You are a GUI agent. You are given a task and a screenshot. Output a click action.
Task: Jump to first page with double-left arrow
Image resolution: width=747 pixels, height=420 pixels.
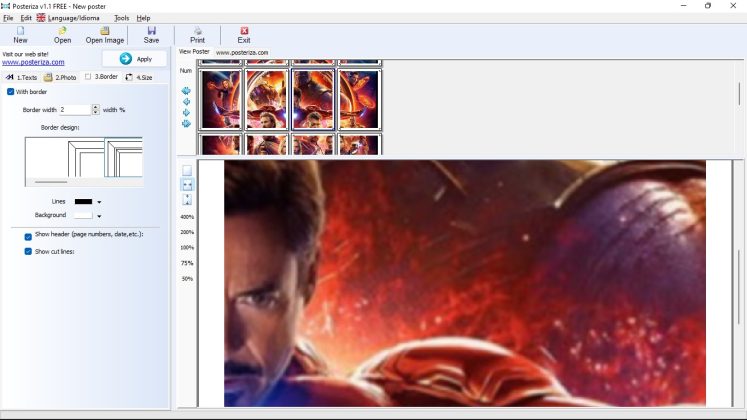[186, 90]
